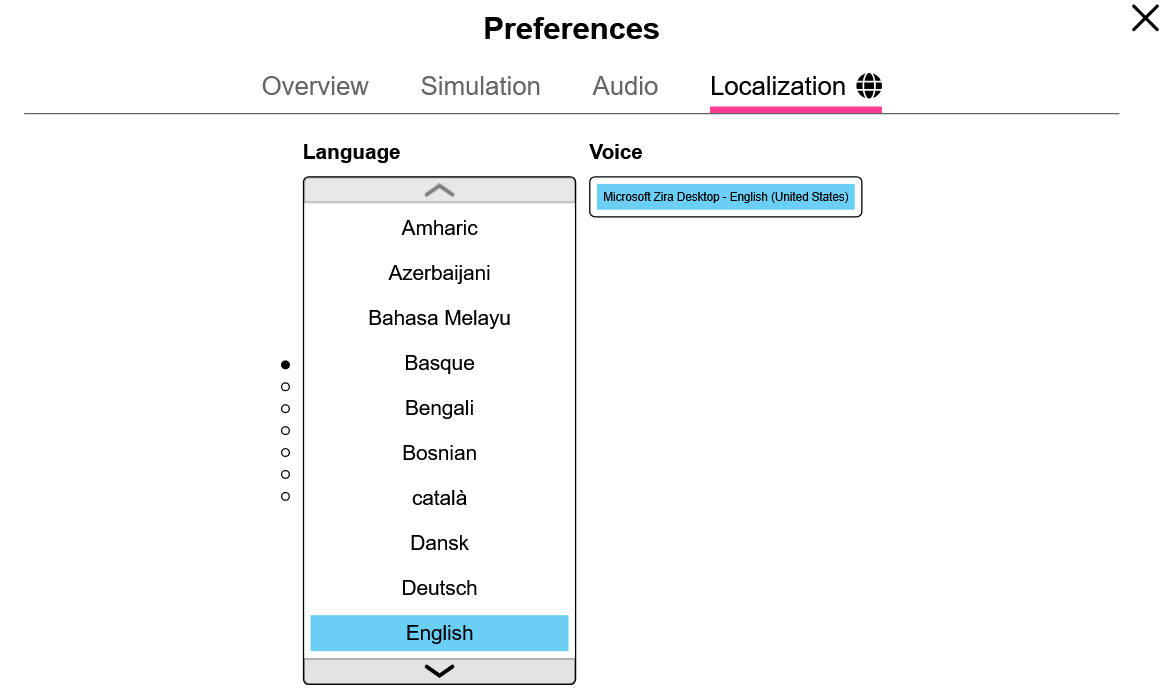The width and height of the screenshot is (1166, 690).
Task: Click the down chevron below language list
Action: 439,671
